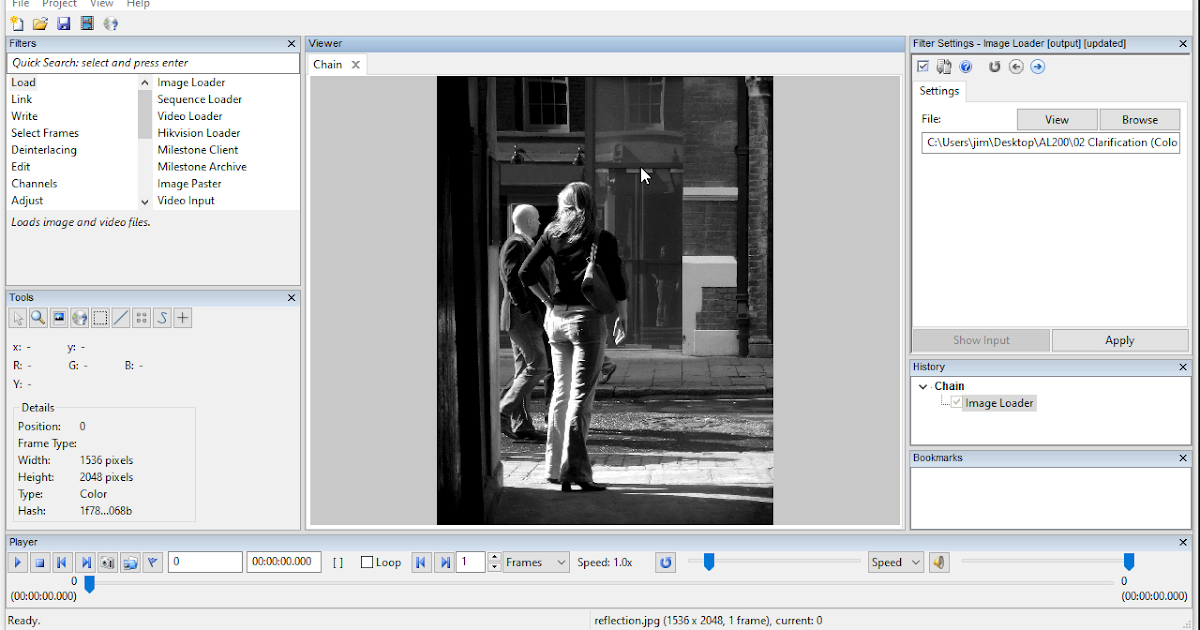Select the rectangular selection tool

coord(100,318)
